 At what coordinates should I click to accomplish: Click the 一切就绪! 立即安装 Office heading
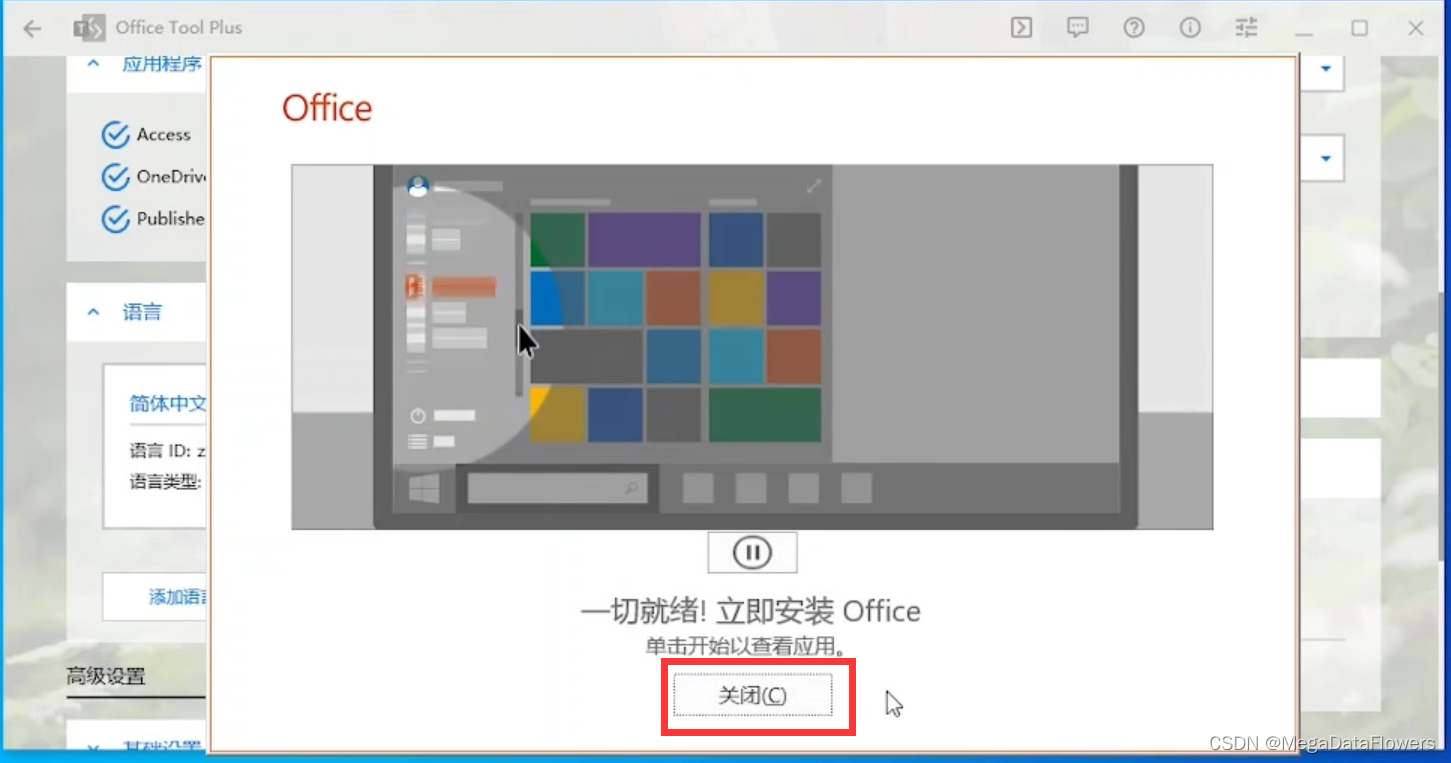tap(751, 611)
